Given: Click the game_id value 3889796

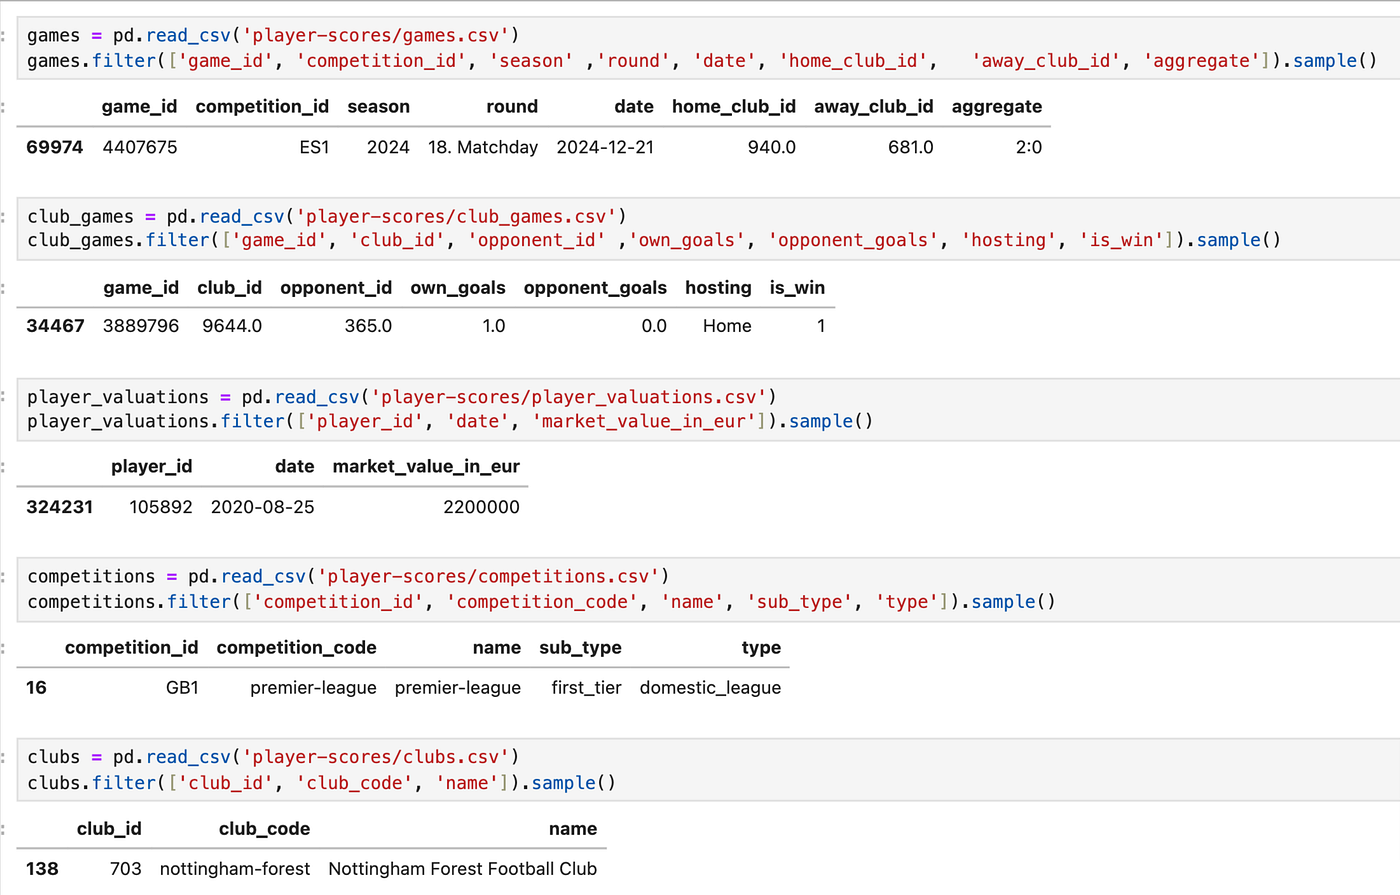Looking at the screenshot, I should [x=141, y=326].
